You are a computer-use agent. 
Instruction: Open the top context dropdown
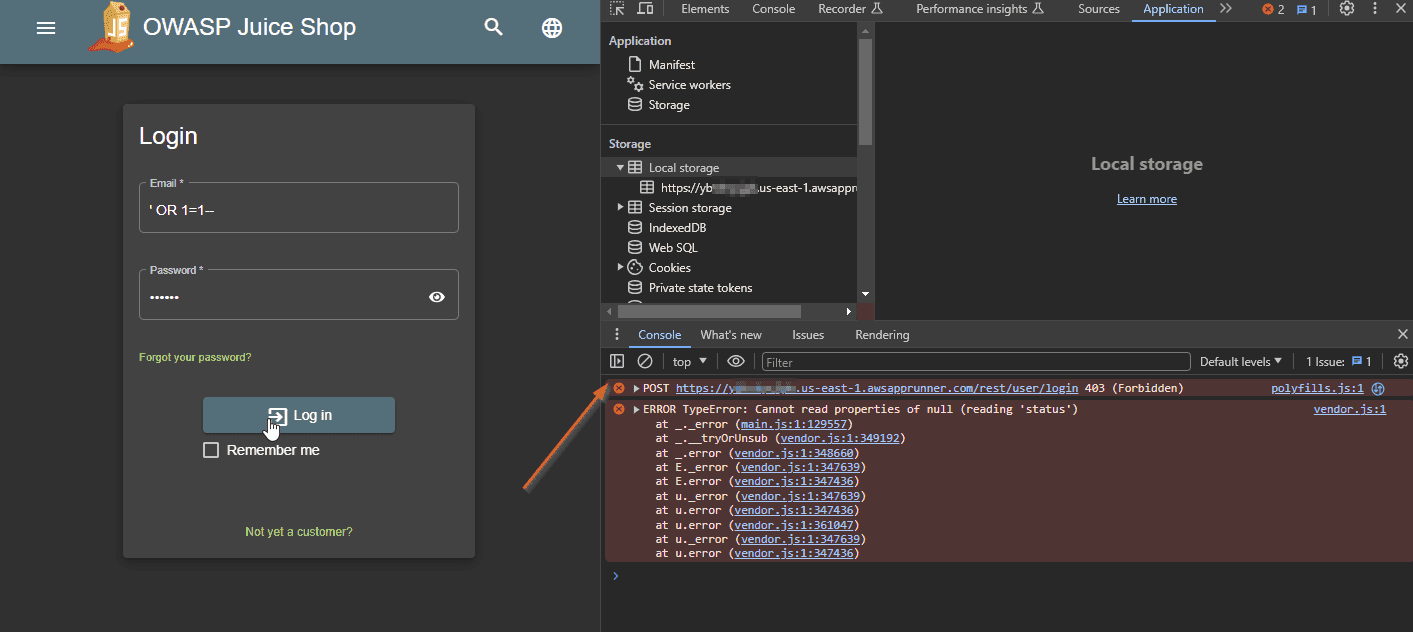click(689, 361)
